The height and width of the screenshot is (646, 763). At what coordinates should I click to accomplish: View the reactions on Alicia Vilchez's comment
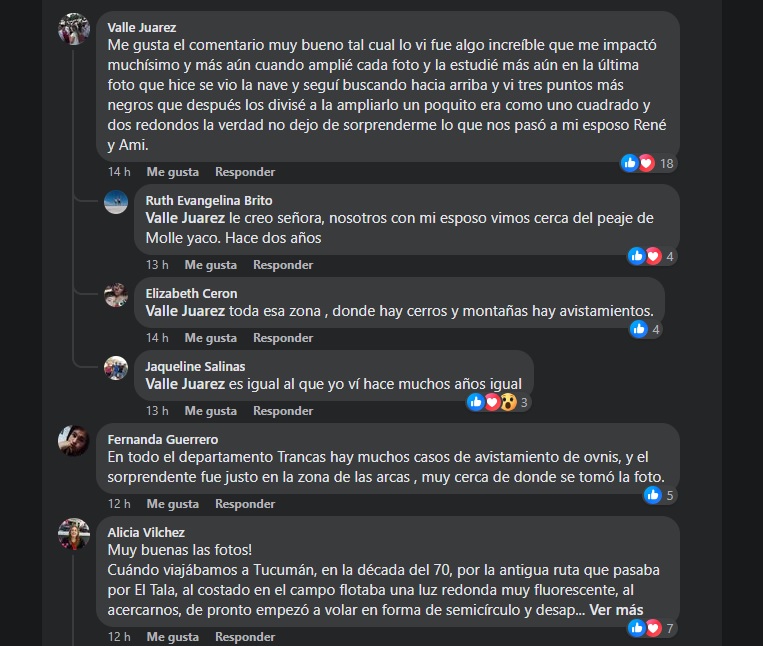[652, 628]
